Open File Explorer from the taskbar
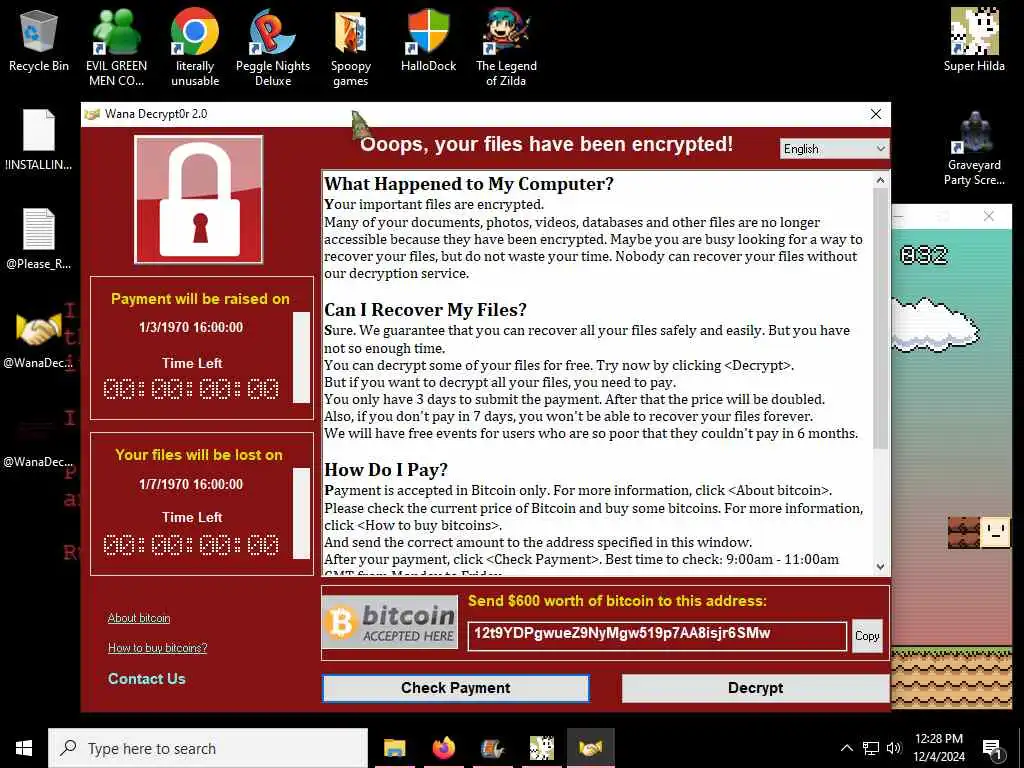Image resolution: width=1024 pixels, height=768 pixels. pyautogui.click(x=394, y=748)
